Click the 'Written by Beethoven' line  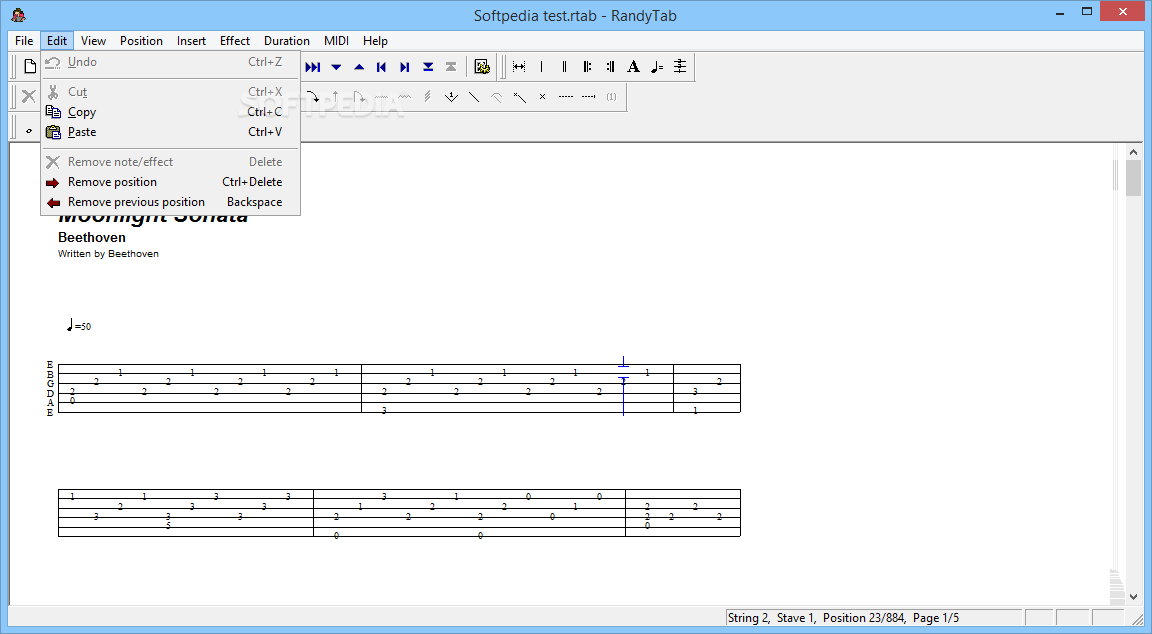point(108,253)
